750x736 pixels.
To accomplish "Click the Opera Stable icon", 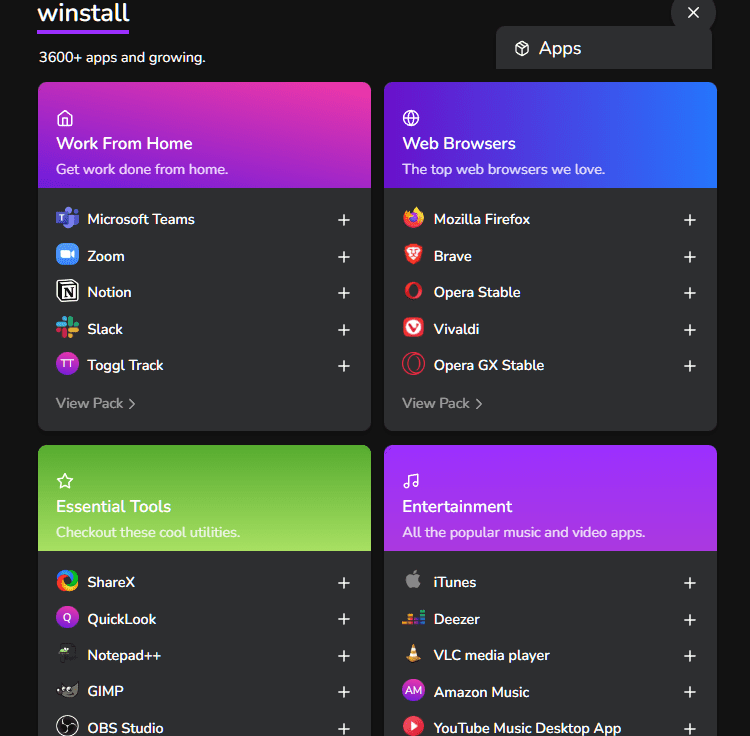I will click(413, 291).
